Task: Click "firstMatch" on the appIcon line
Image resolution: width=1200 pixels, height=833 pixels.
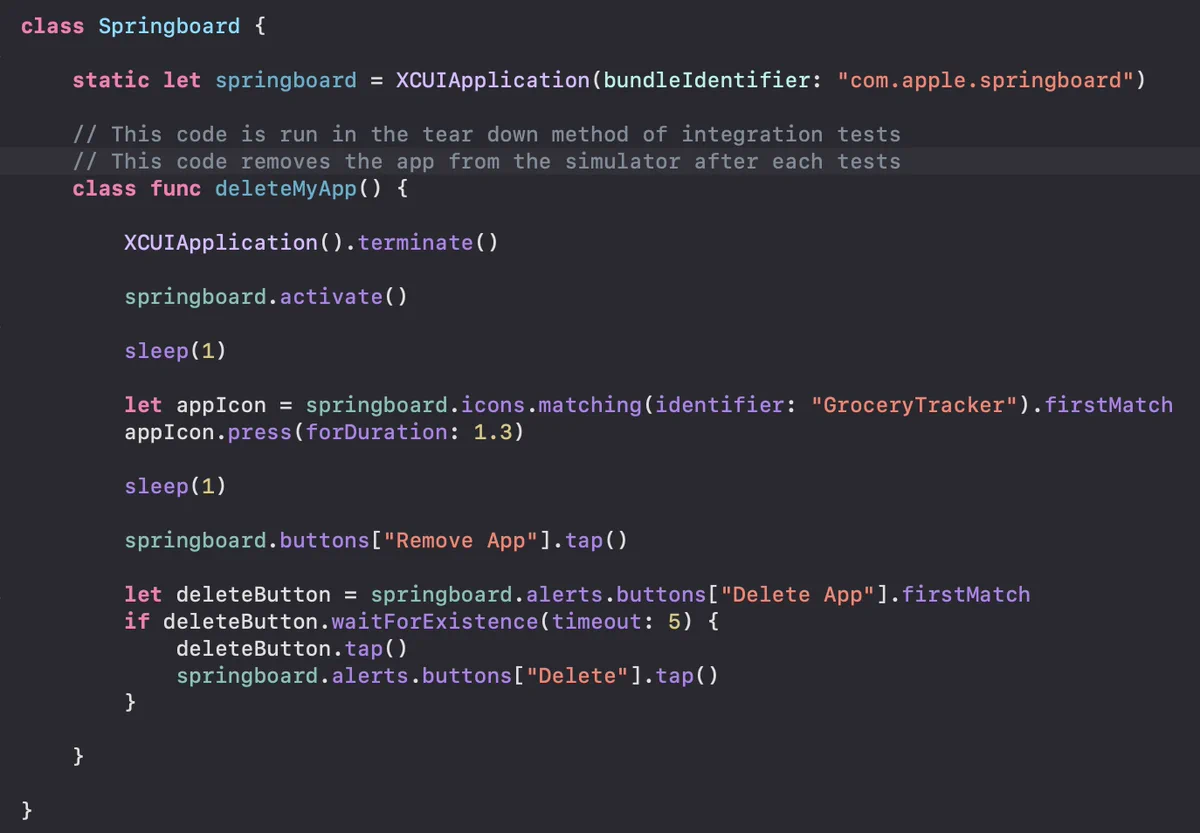Action: tap(1109, 405)
